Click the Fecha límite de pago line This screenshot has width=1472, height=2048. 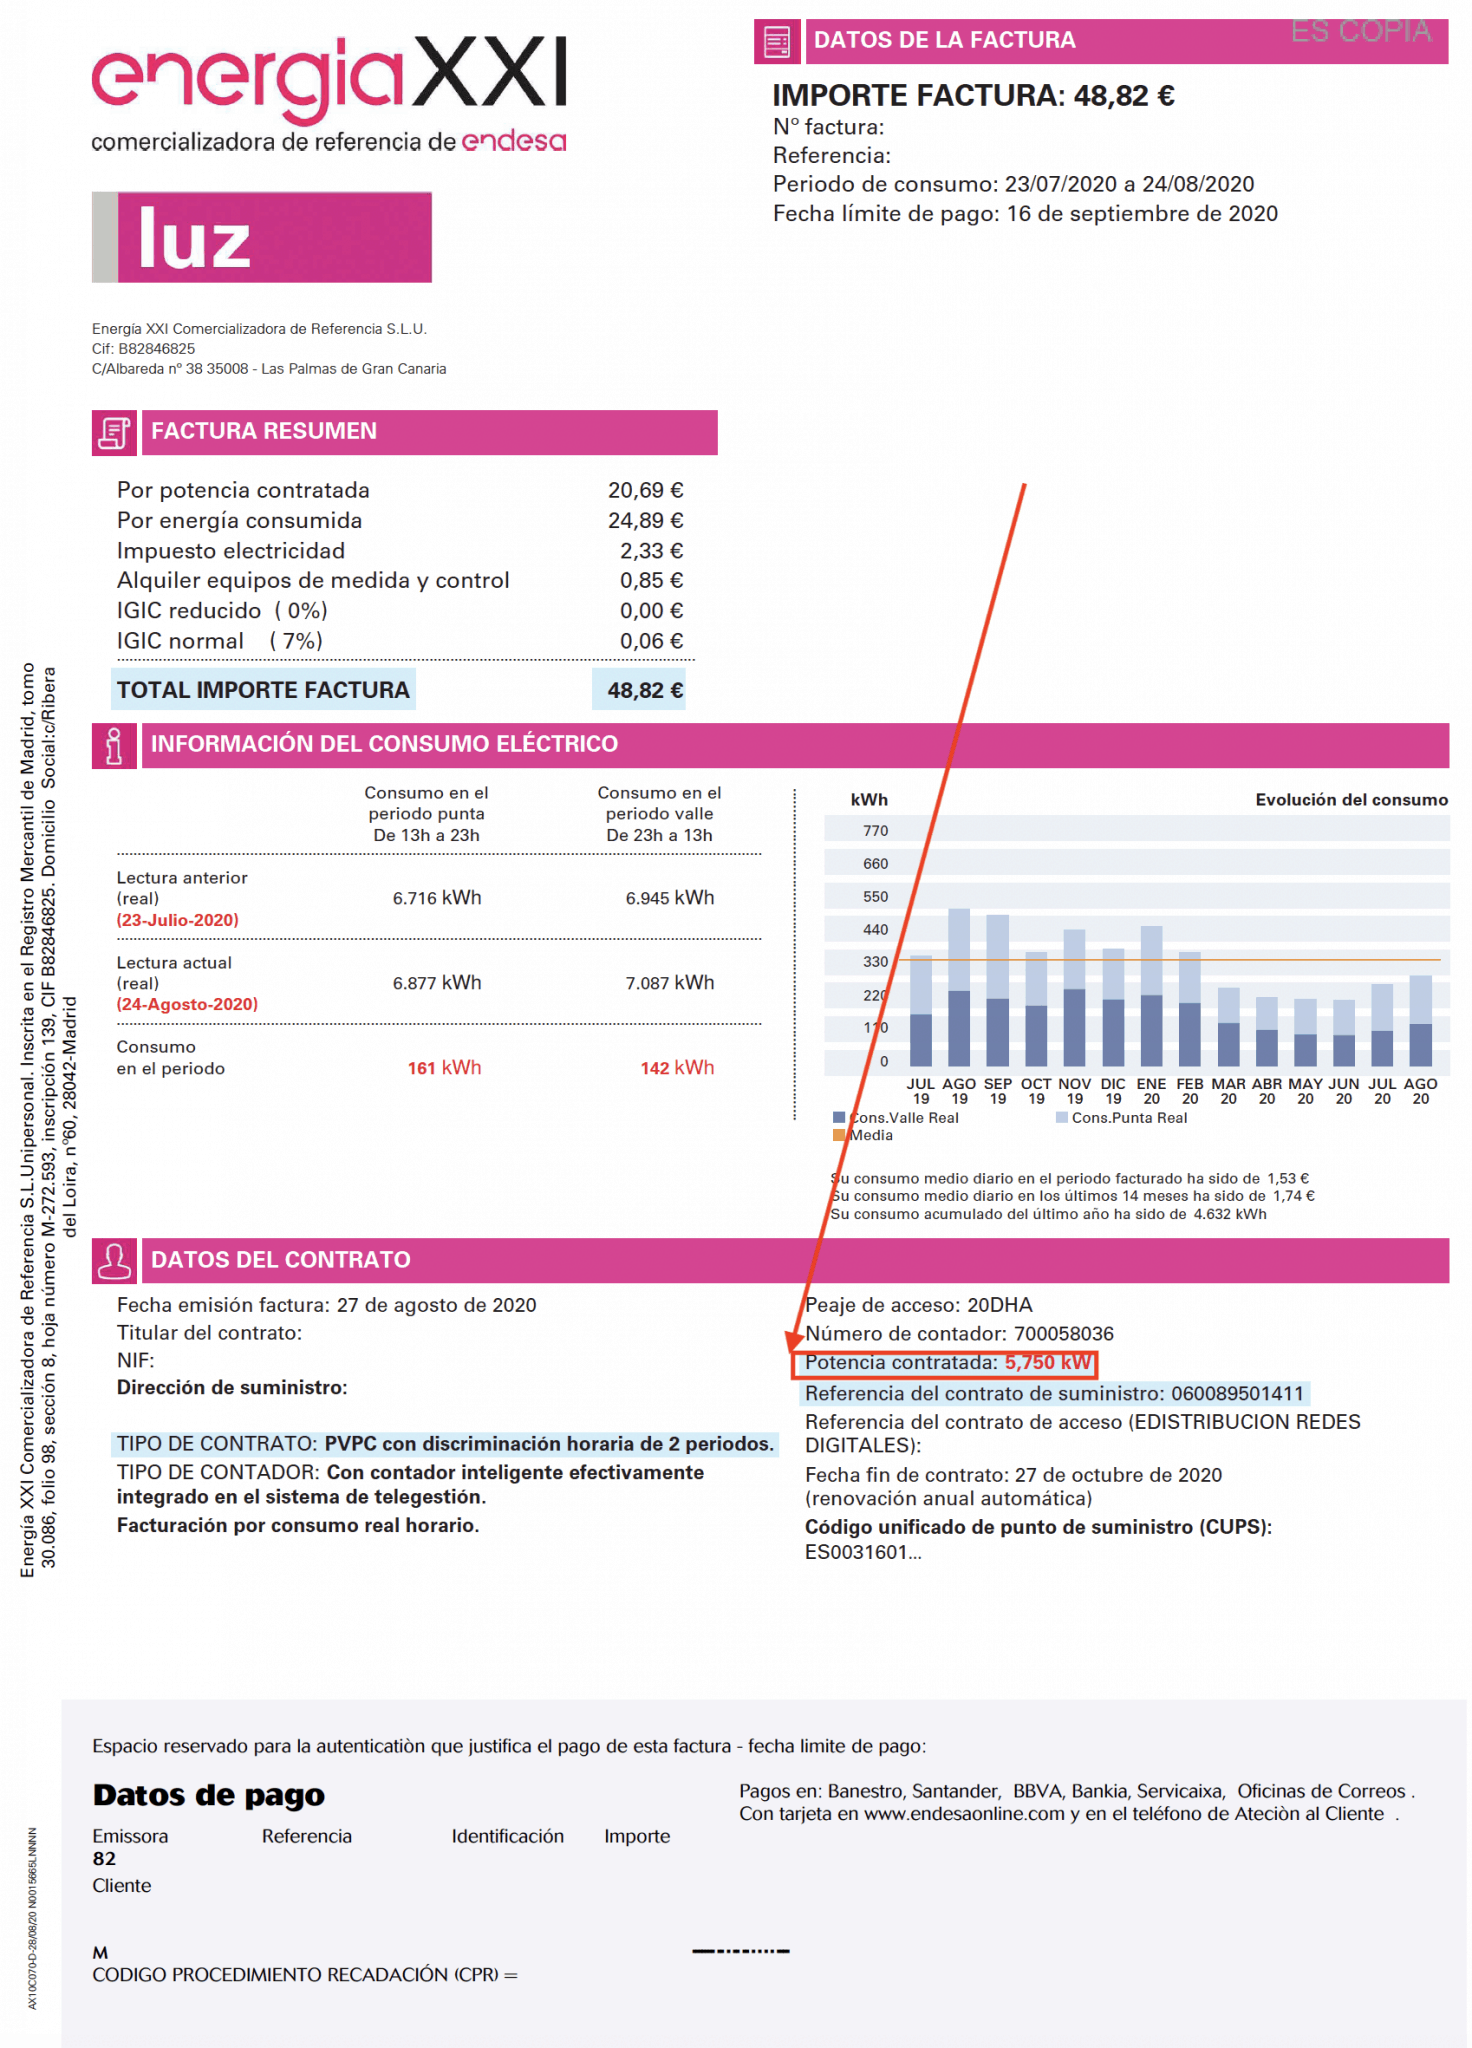click(x=1025, y=213)
